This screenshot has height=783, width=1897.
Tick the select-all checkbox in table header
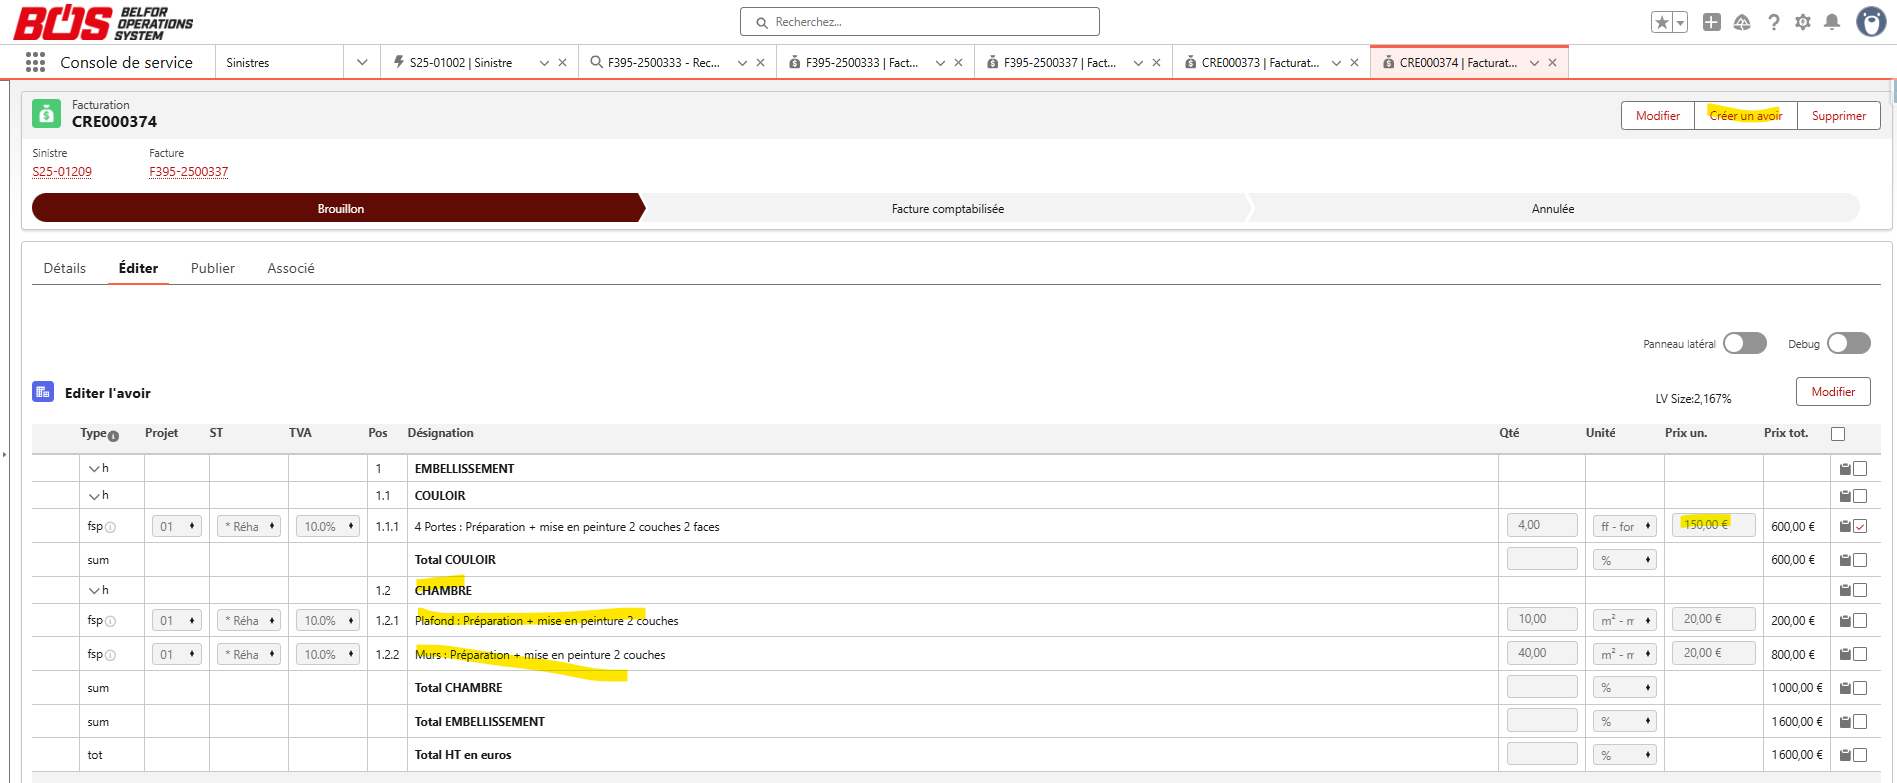[x=1838, y=434]
